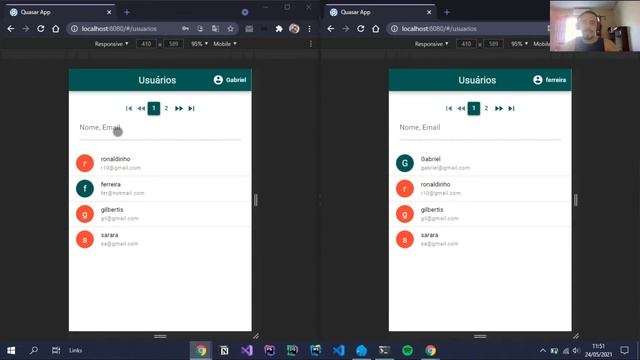Viewport: 640px width, 360px height.
Task: Open home page in left browser window
Action: (x=56, y=29)
